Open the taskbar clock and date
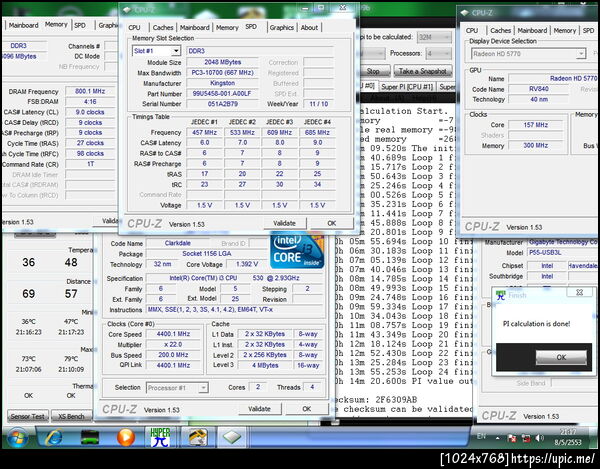 click(x=568, y=437)
